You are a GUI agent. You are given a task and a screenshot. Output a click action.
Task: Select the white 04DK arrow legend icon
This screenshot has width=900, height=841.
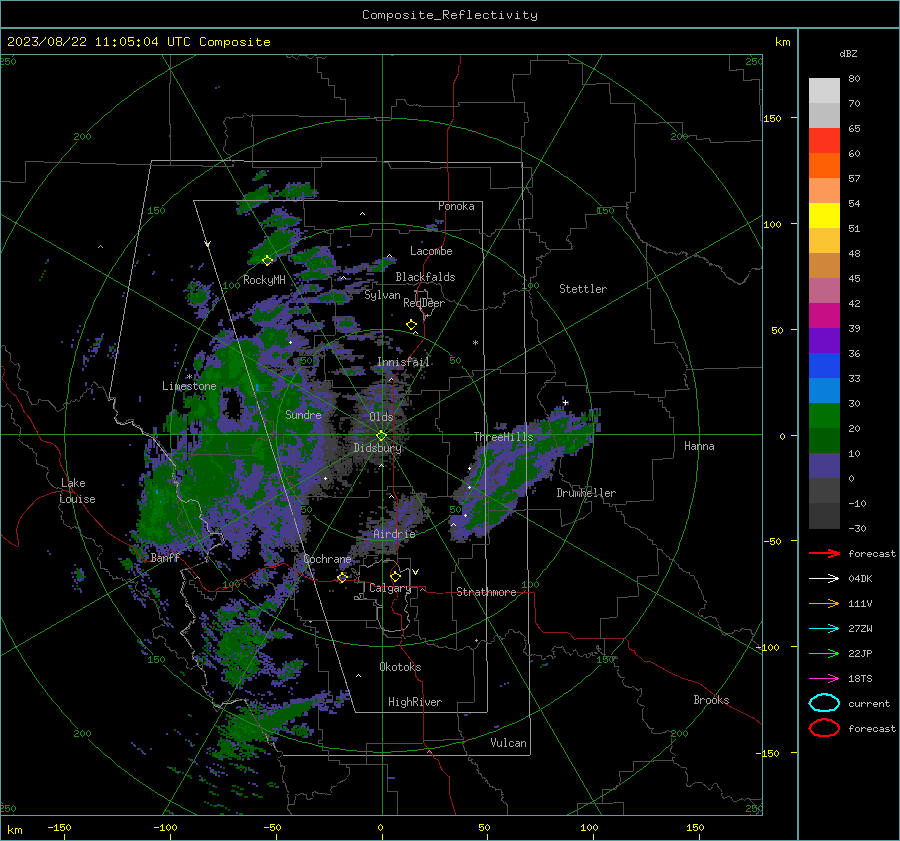tap(824, 579)
